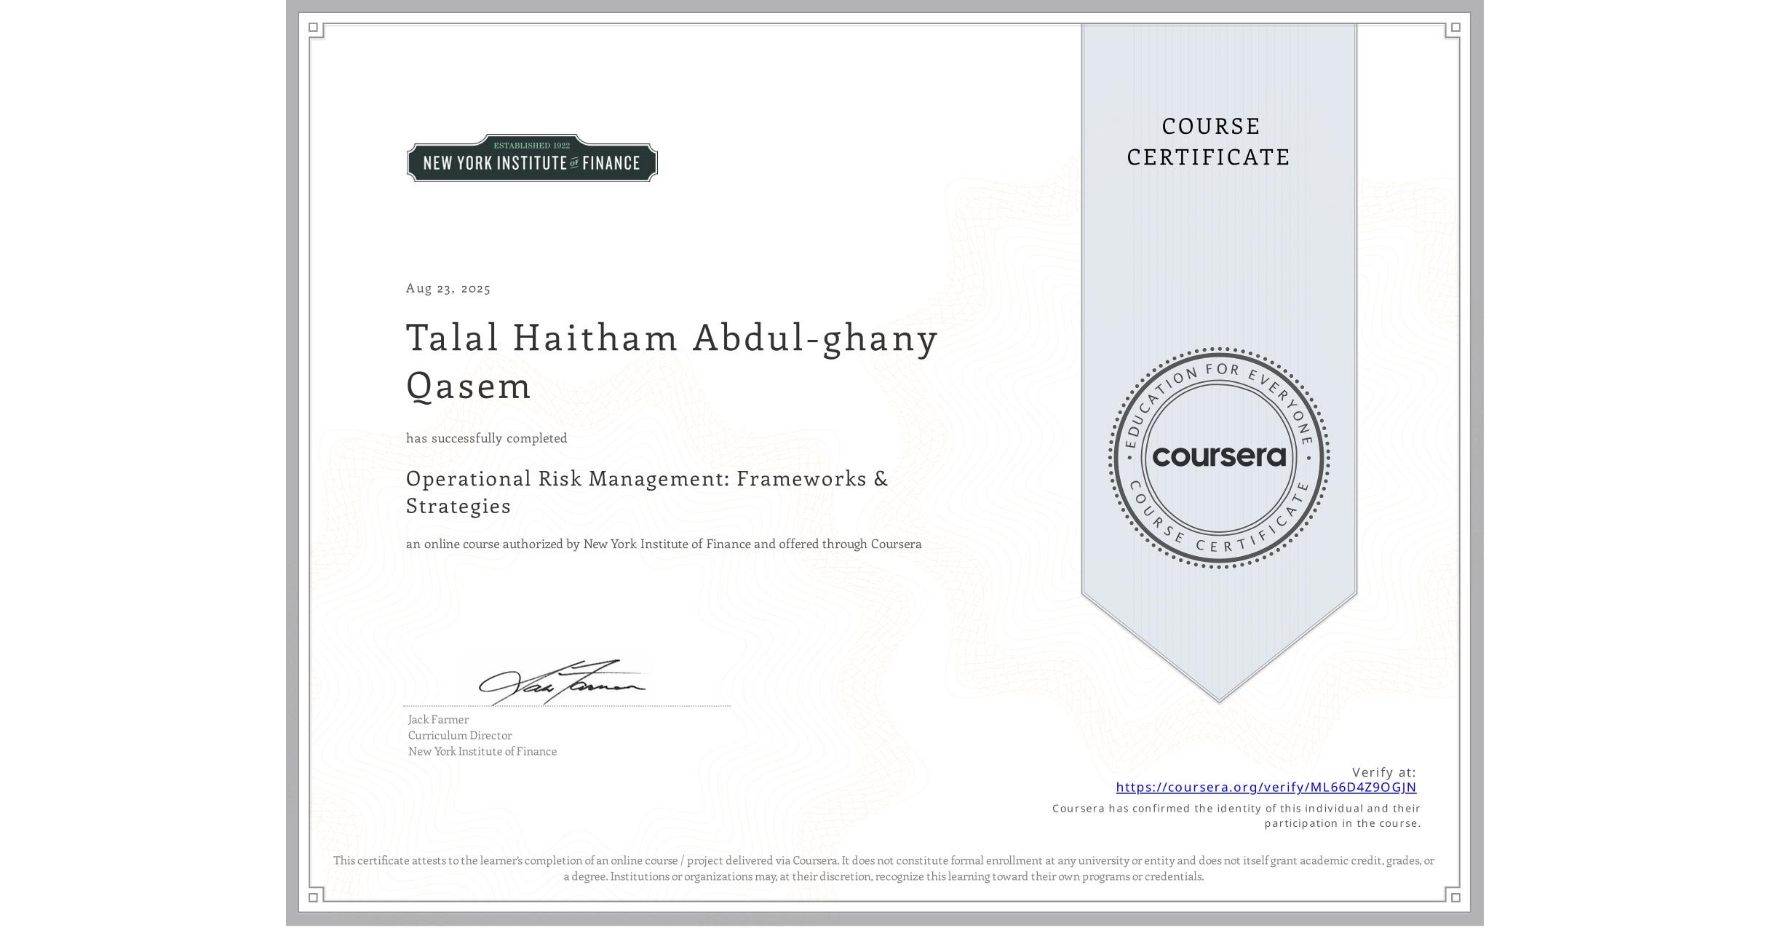Image resolution: width=1772 pixels, height=928 pixels.
Task: Select the 'Verify at:' label
Action: [1384, 772]
